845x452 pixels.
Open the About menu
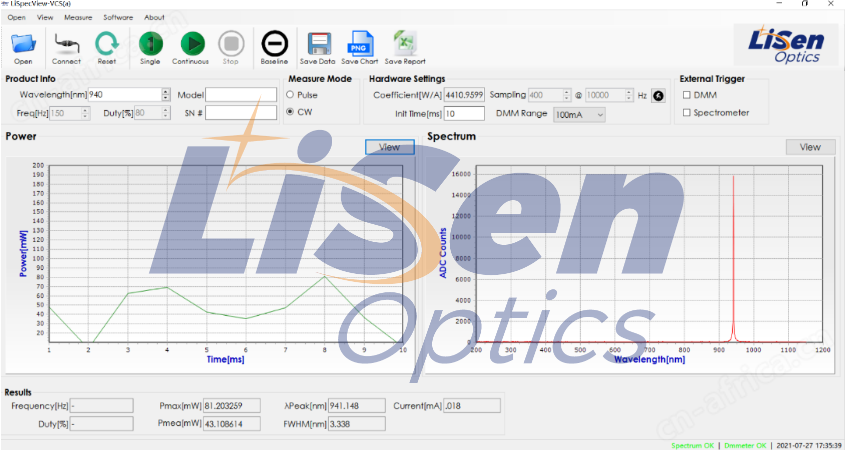point(155,18)
